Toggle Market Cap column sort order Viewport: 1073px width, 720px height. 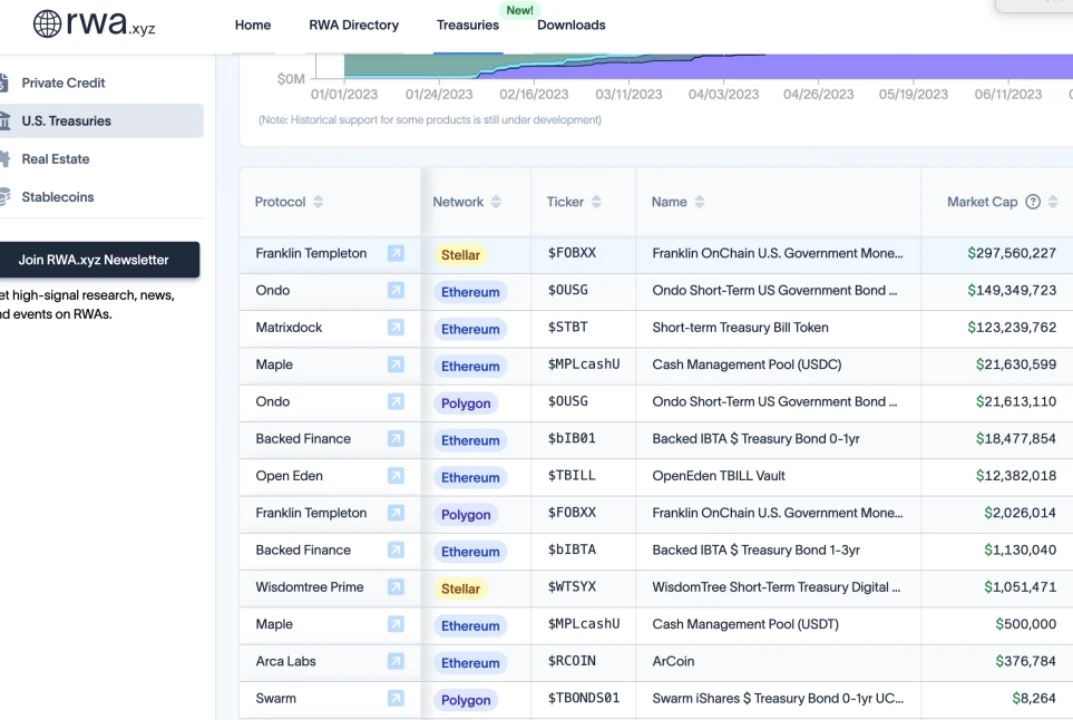click(x=1054, y=202)
